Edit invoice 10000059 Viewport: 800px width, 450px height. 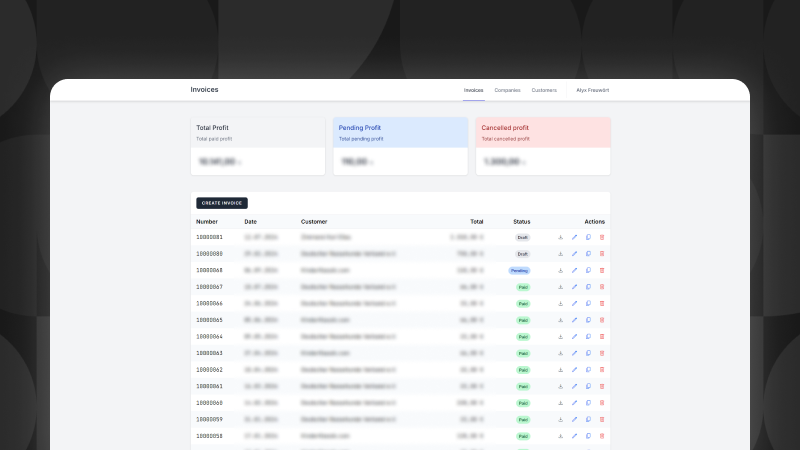tap(574, 419)
